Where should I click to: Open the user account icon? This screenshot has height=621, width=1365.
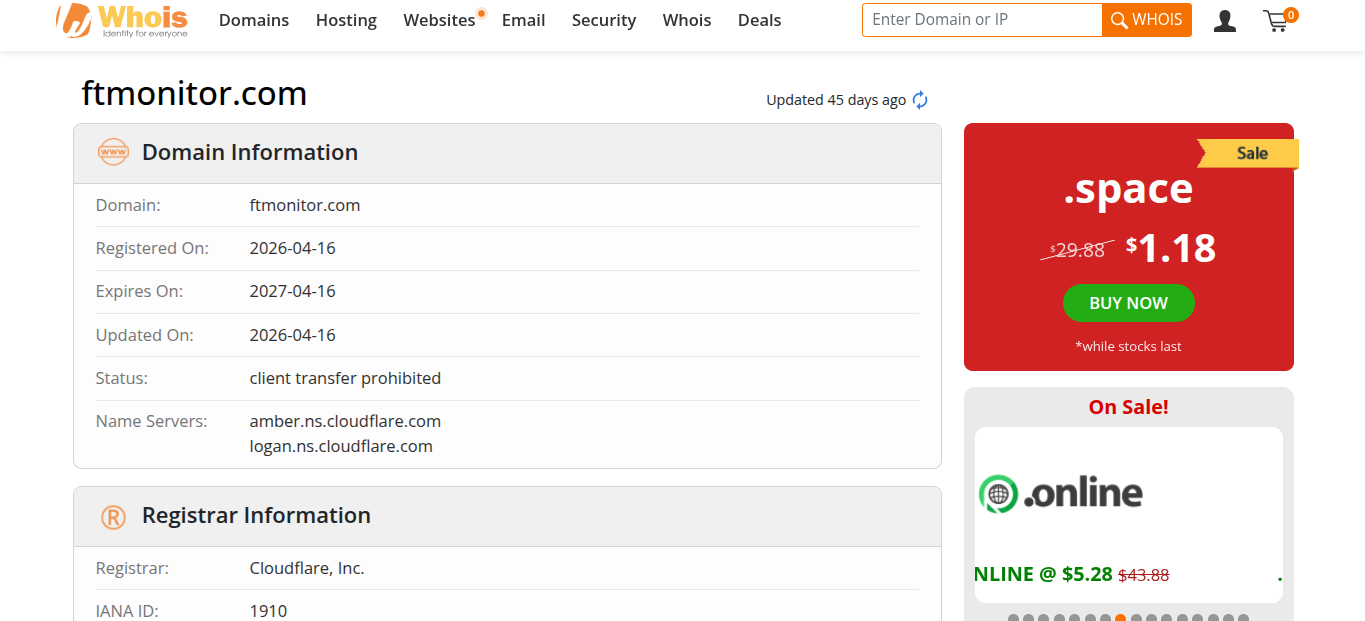click(1225, 20)
